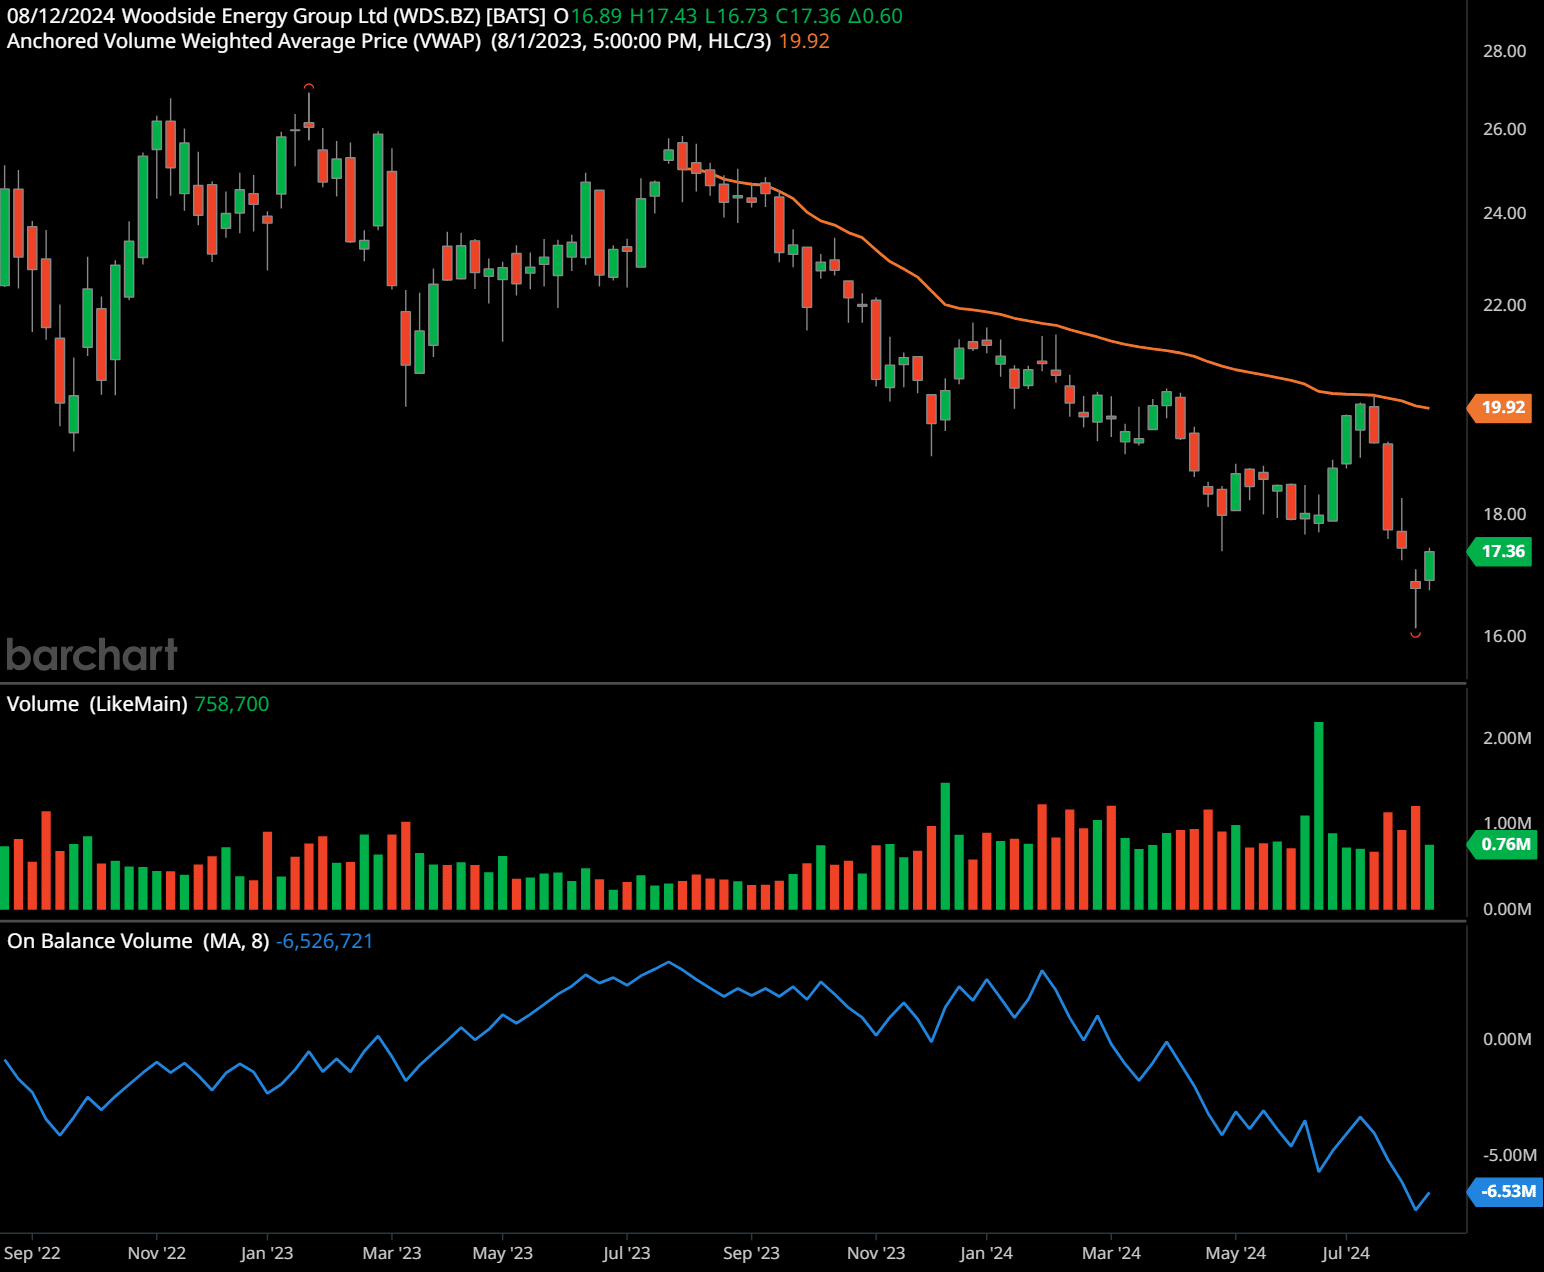1544x1272 pixels.
Task: Click the Jan '23 date axis label
Action: [267, 1253]
